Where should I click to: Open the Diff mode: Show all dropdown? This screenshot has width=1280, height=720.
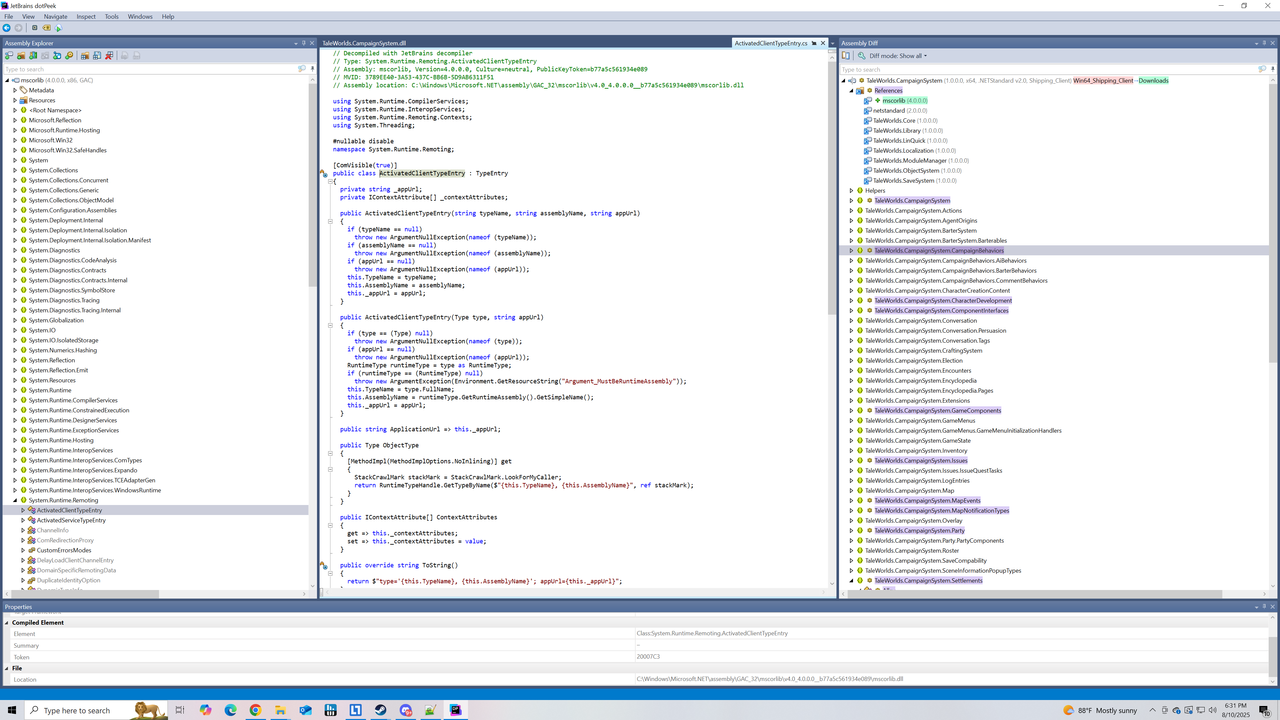pyautogui.click(x=897, y=56)
